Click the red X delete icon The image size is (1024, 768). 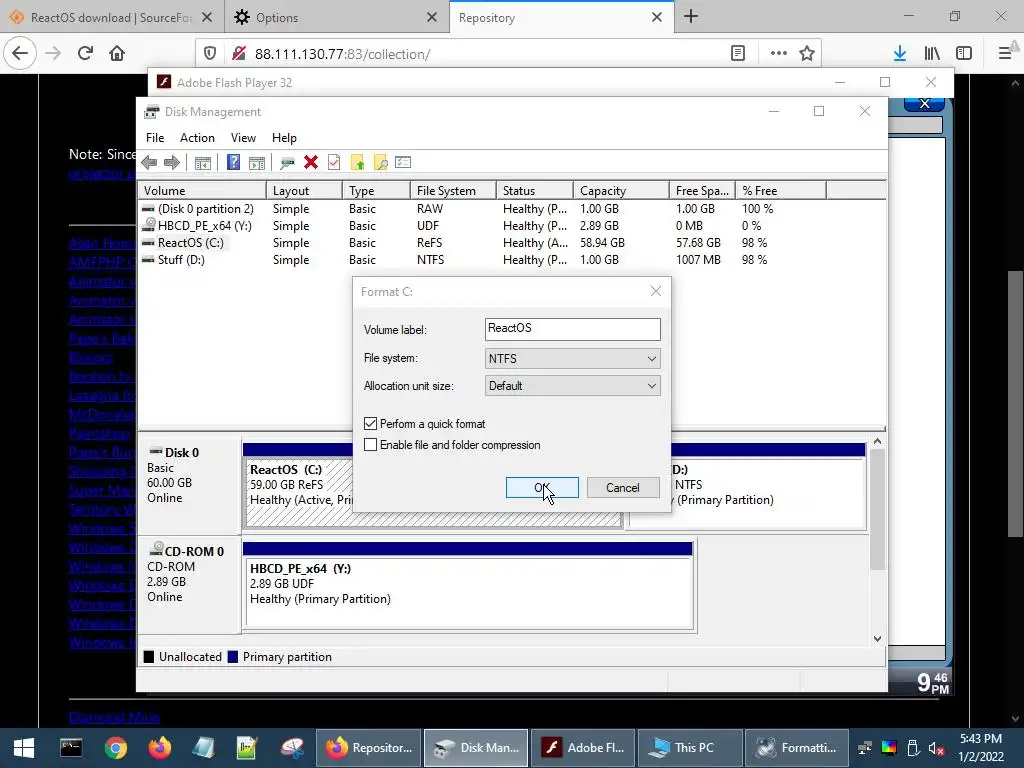311,163
